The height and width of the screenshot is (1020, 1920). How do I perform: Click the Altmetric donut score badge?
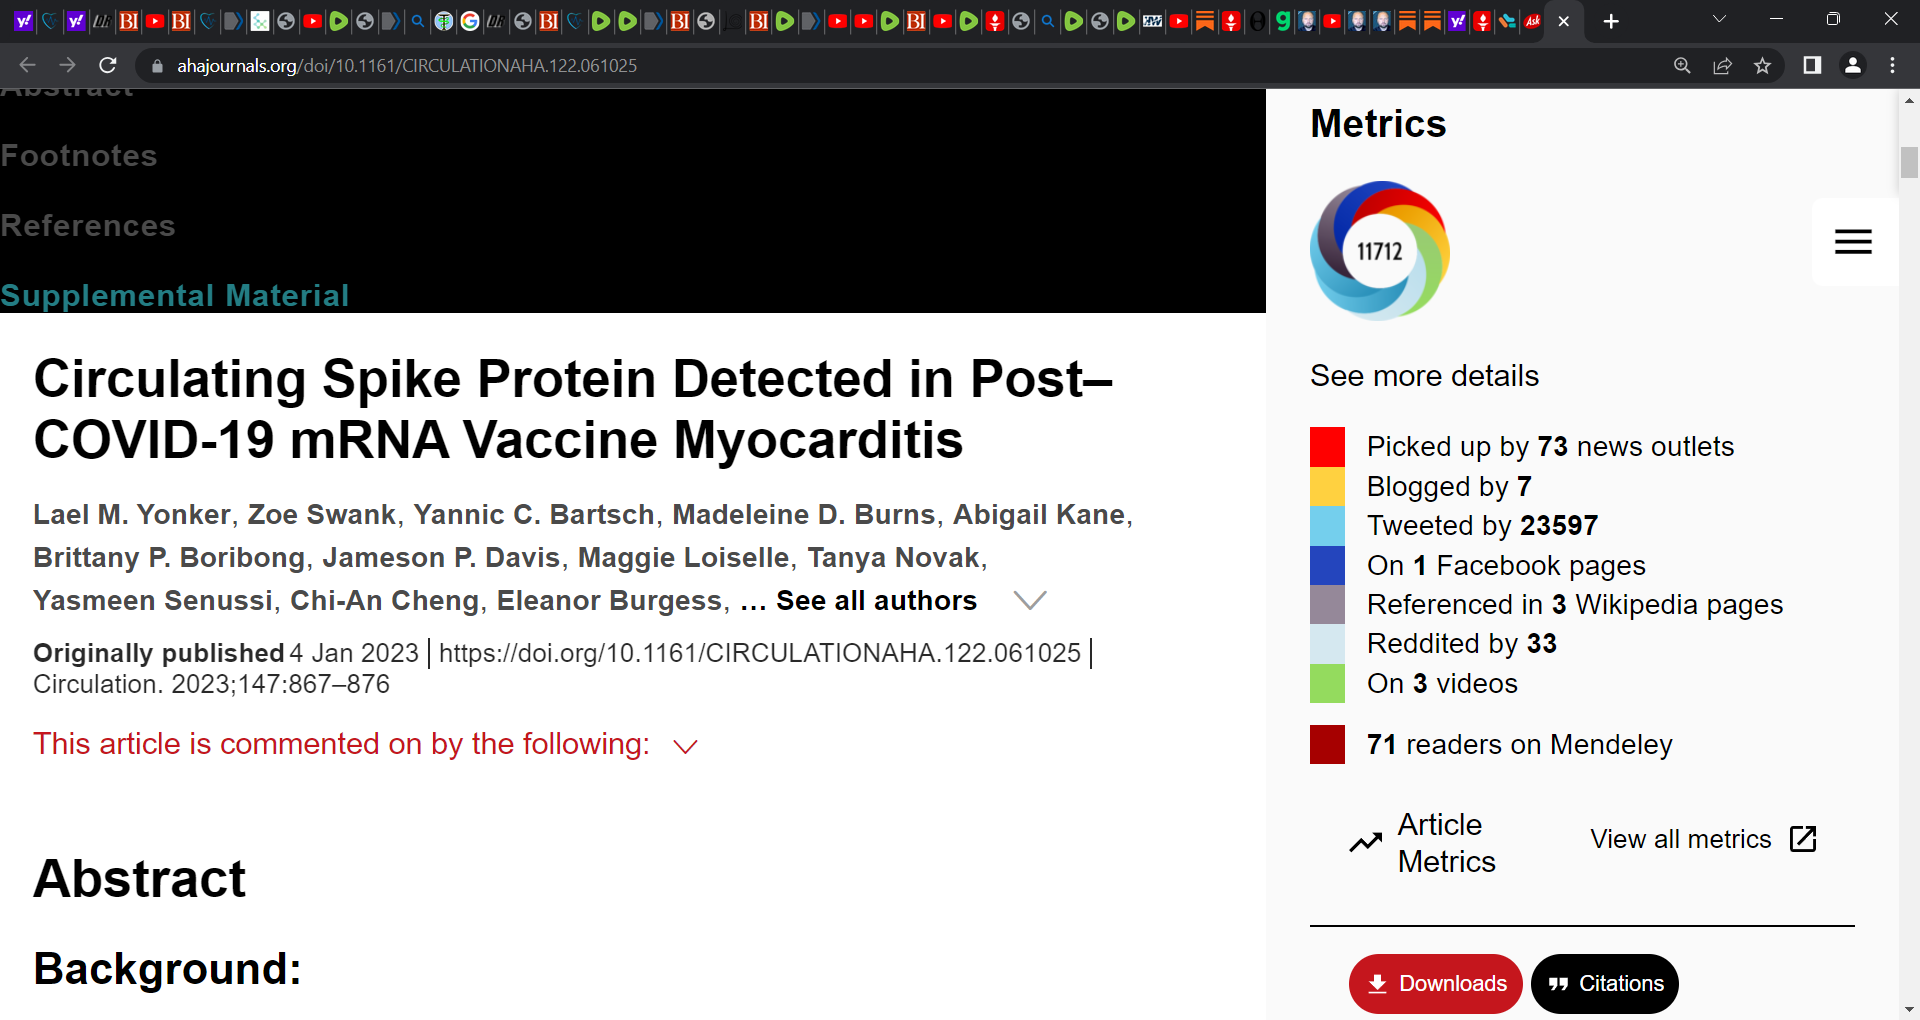tap(1380, 250)
